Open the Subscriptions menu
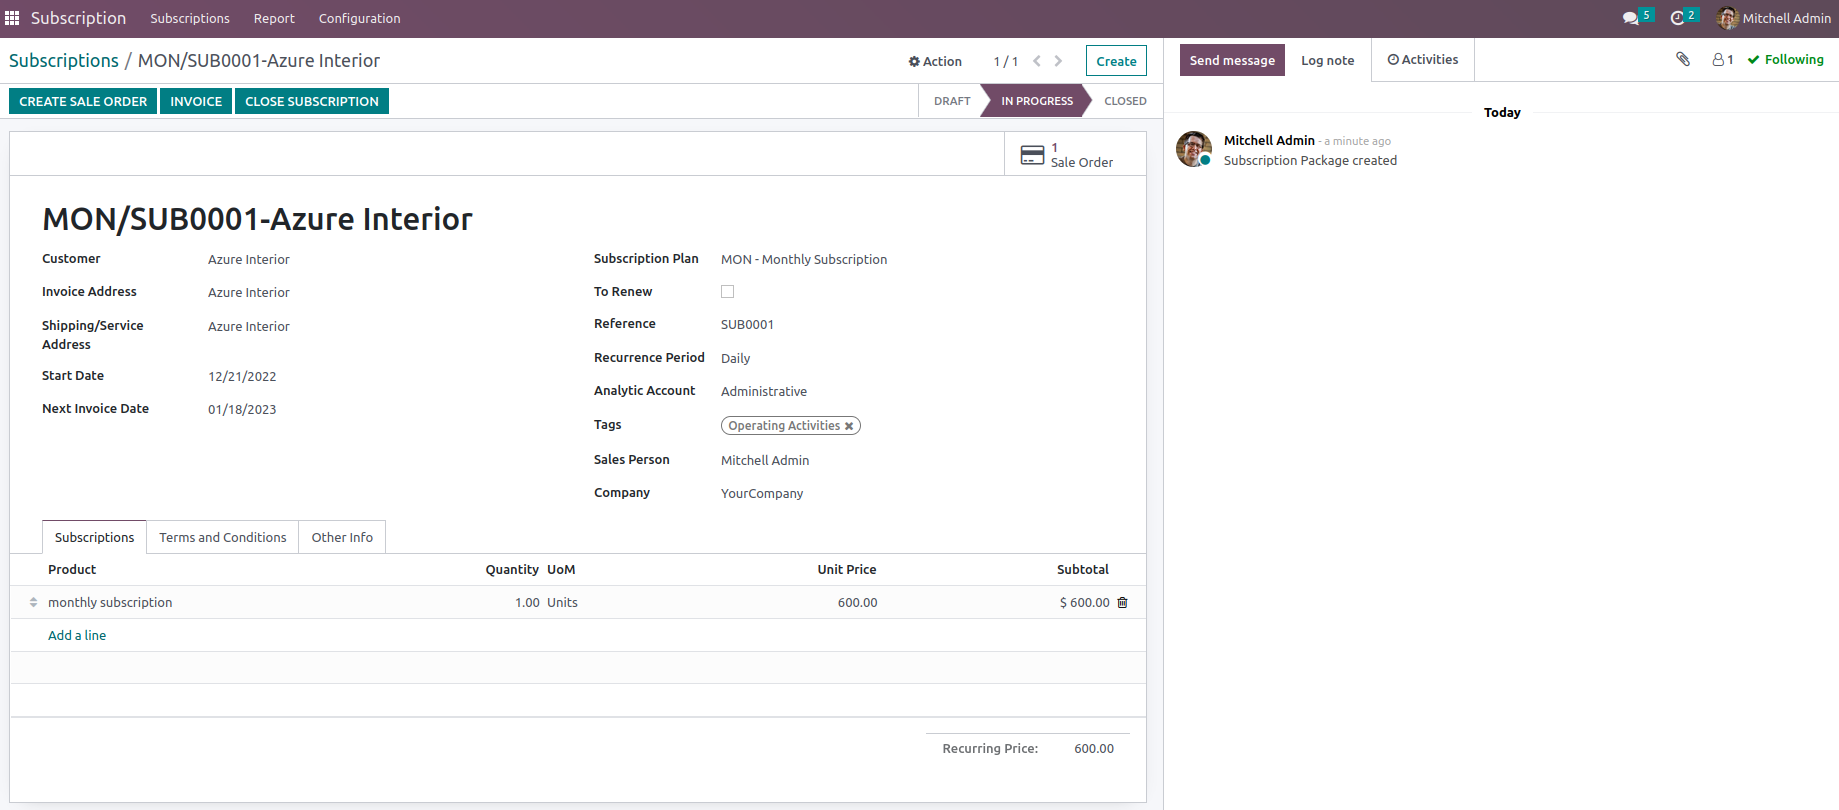 (x=190, y=18)
